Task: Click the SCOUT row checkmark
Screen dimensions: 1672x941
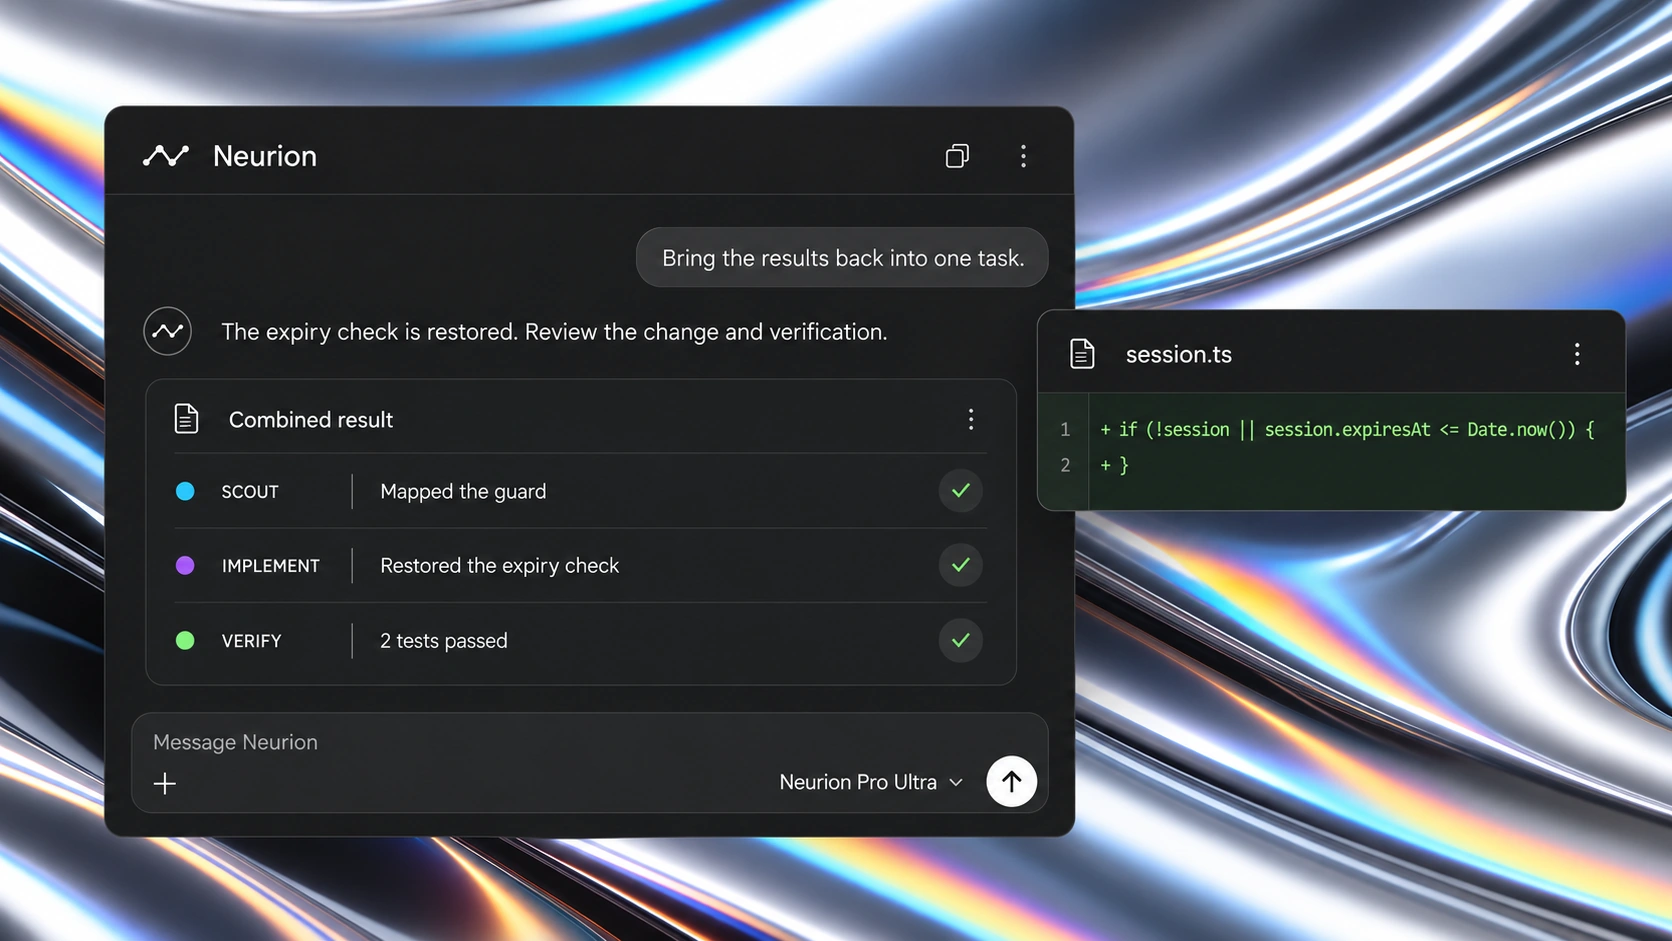Action: (961, 491)
